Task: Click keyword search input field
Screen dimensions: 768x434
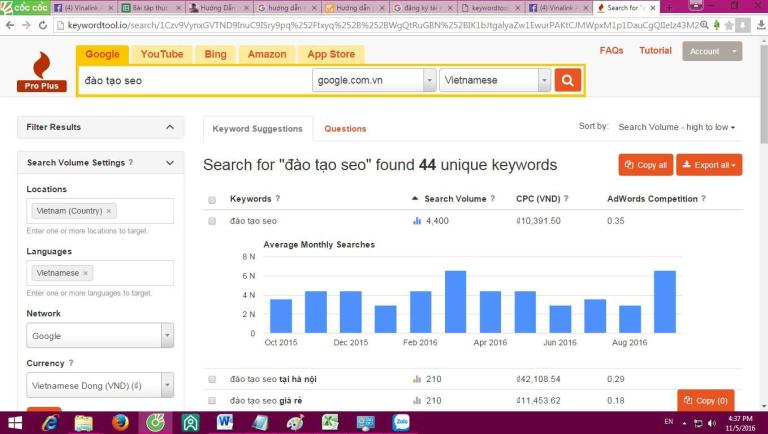Action: 195,80
